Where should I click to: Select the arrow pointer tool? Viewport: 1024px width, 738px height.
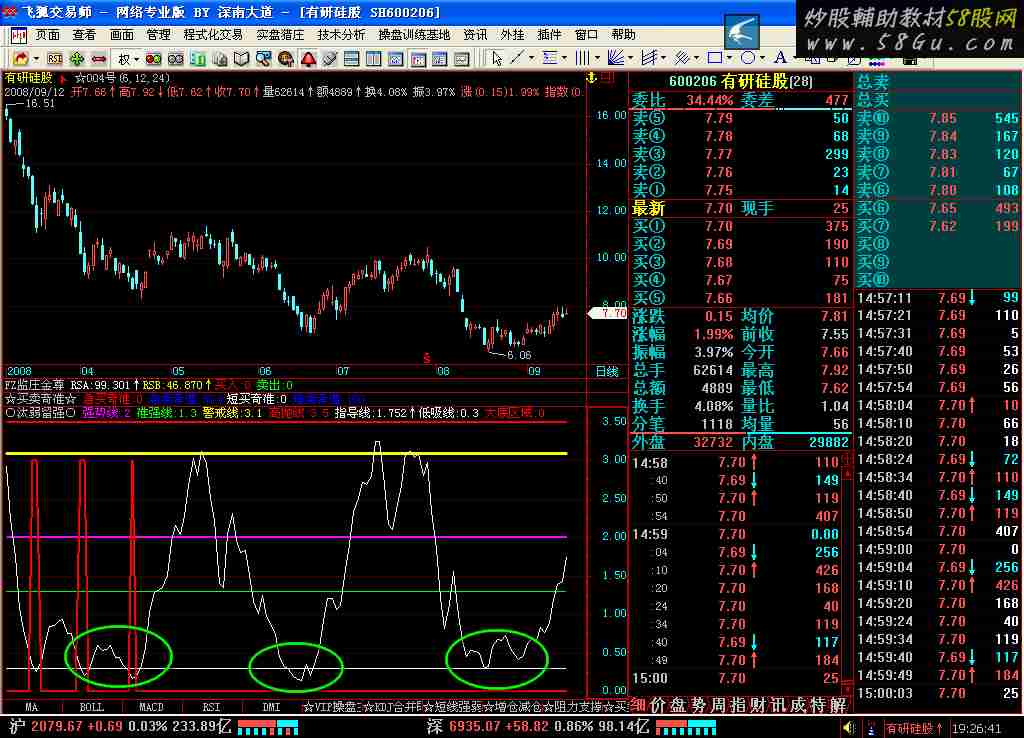coord(498,59)
